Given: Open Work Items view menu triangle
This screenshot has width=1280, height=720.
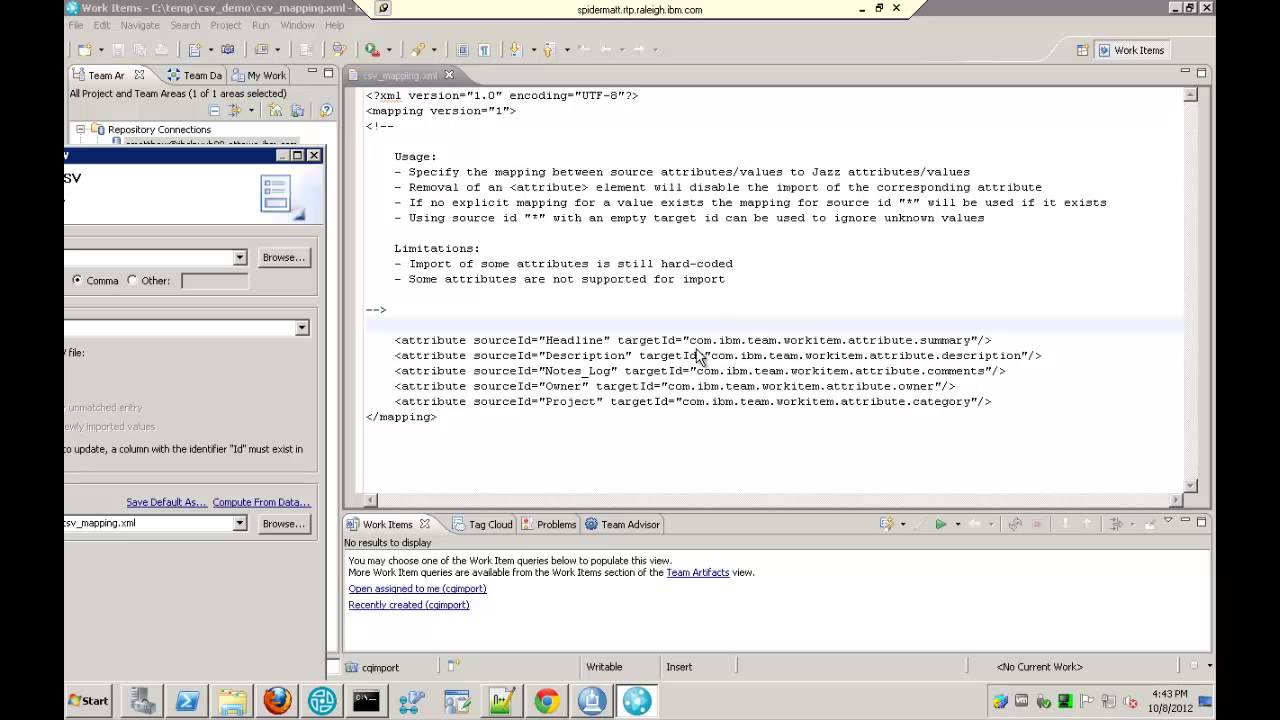Looking at the screenshot, I should [x=1167, y=522].
